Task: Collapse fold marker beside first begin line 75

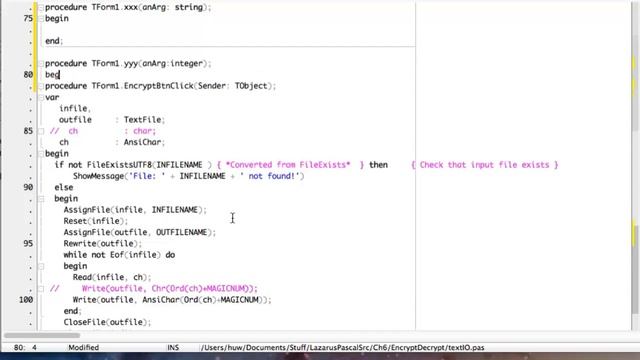Action: [41, 18]
